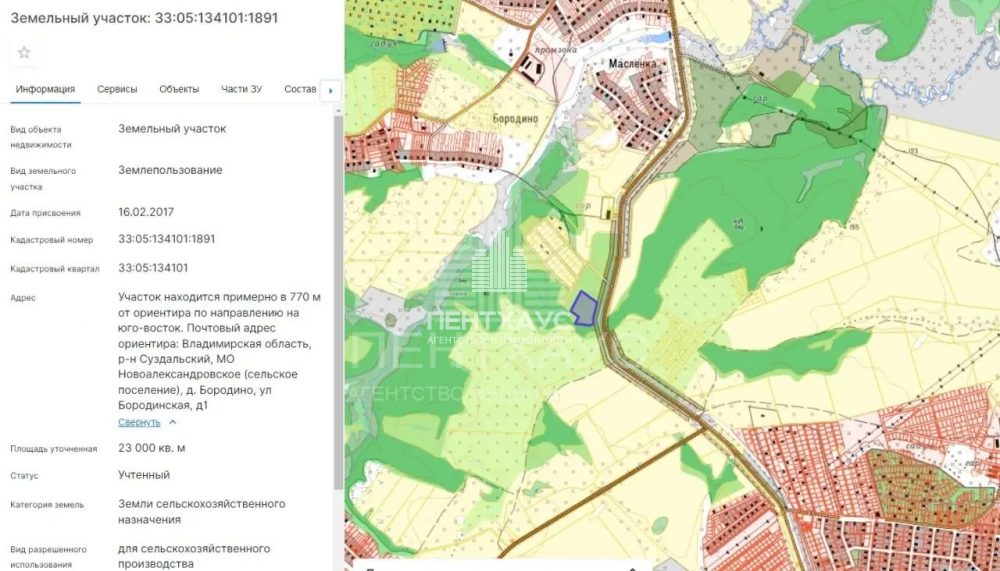Click the Бородино label on the map
The image size is (1000, 571).
coord(515,119)
